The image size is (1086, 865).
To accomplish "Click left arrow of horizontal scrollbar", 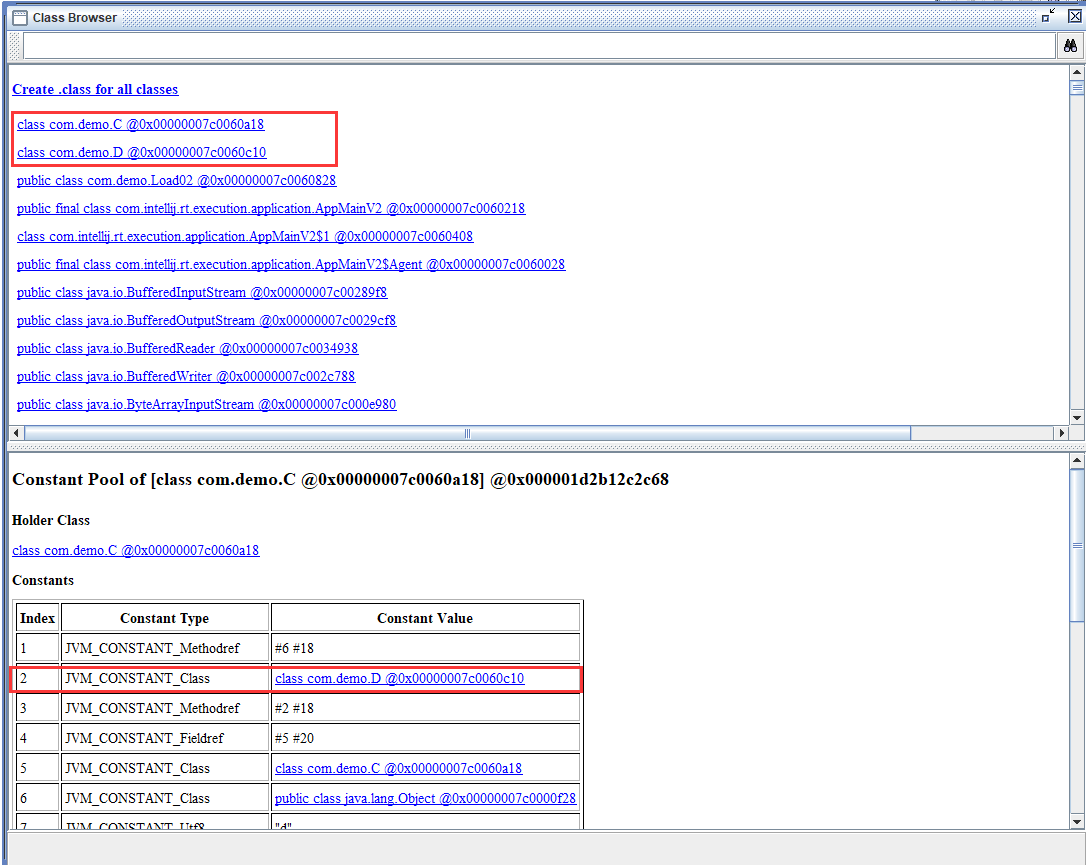I will (16, 433).
